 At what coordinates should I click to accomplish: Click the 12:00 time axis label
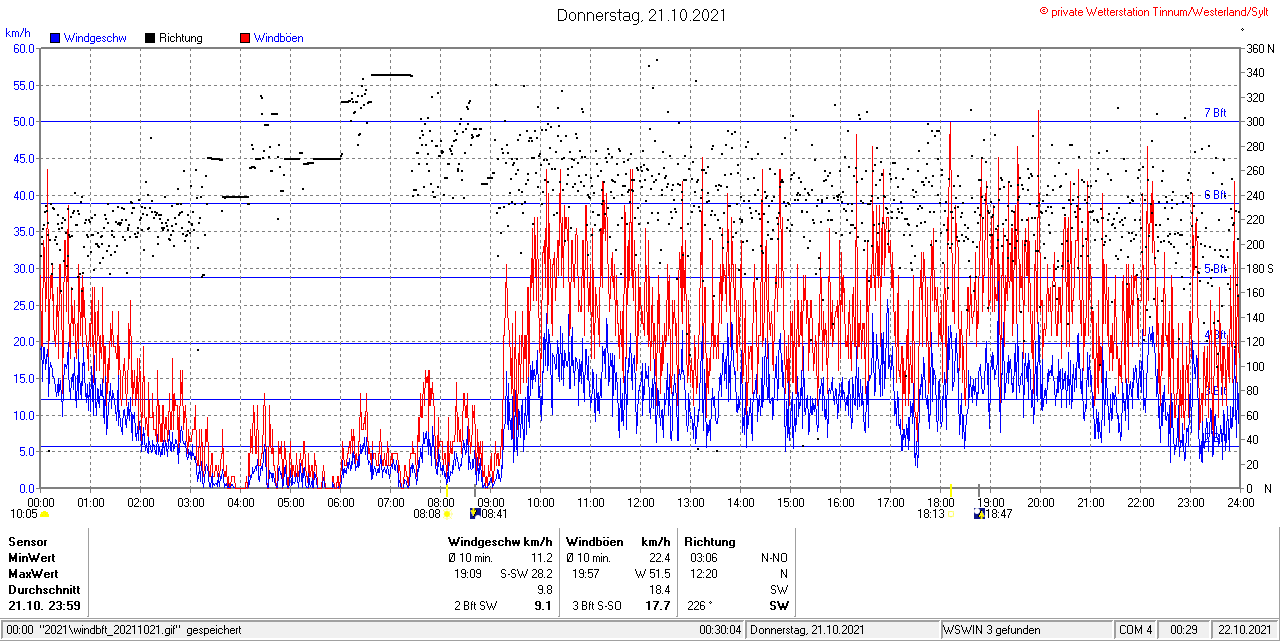[x=640, y=502]
